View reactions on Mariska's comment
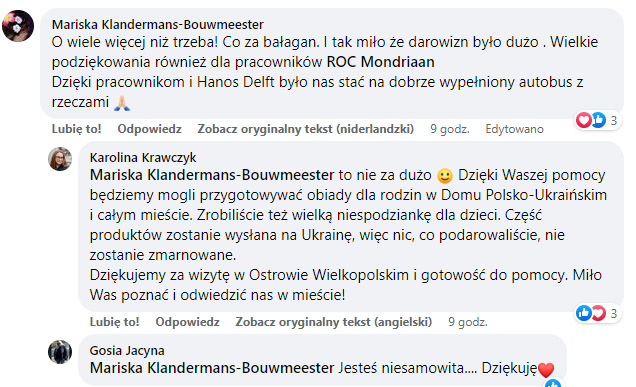 pos(597,120)
